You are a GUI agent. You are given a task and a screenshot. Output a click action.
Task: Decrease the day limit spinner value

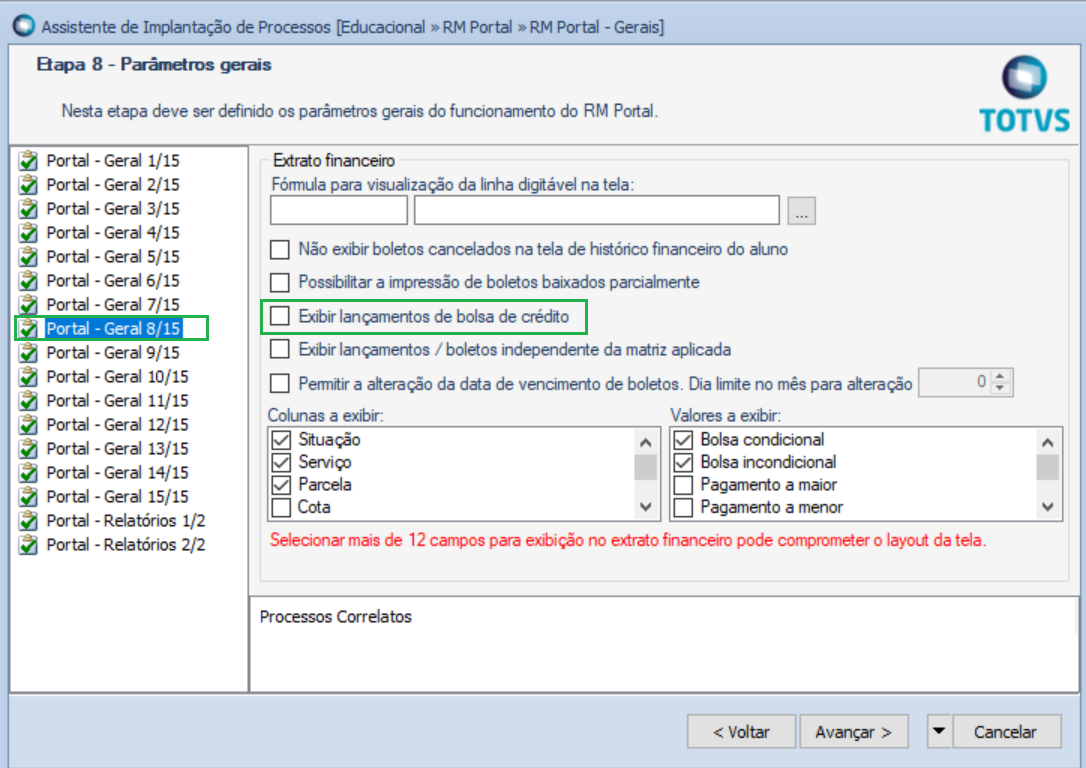[1000, 389]
